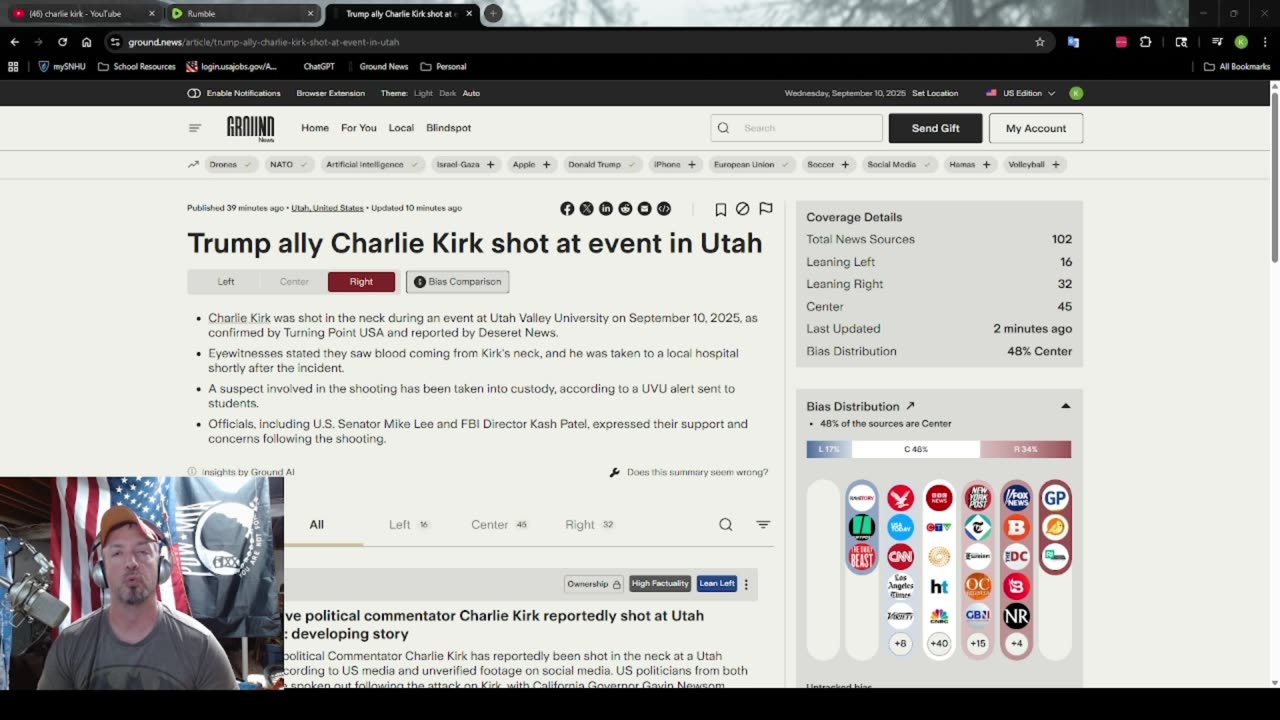Share article on Reddit
The image size is (1280, 720).
(625, 209)
